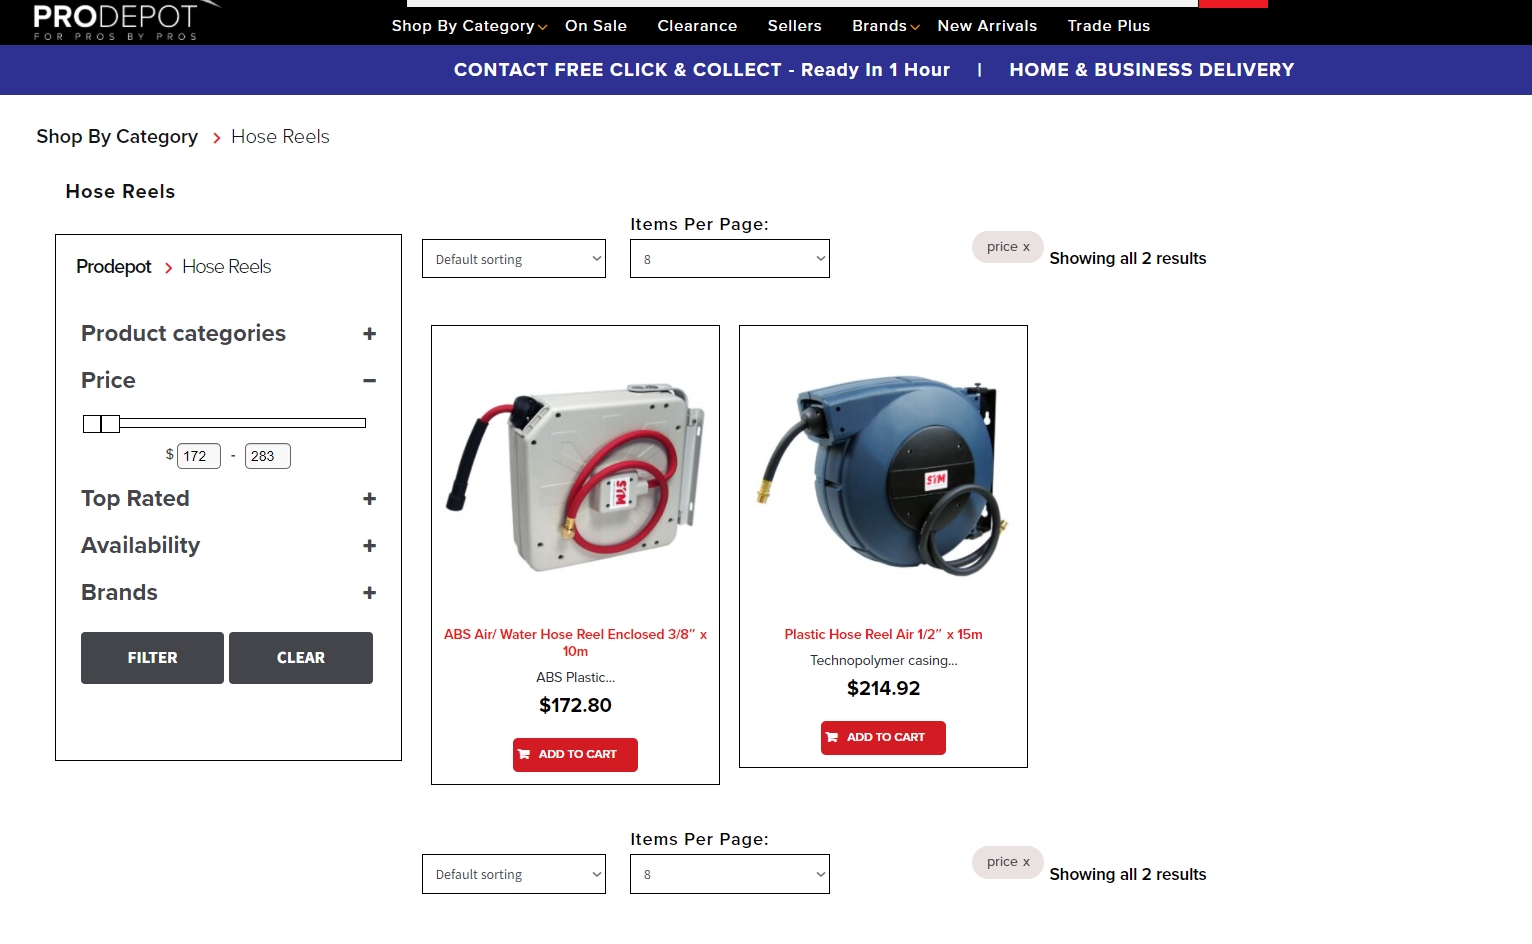Click the PRODEPOT logo
This screenshot has width=1532, height=944.
(x=116, y=21)
